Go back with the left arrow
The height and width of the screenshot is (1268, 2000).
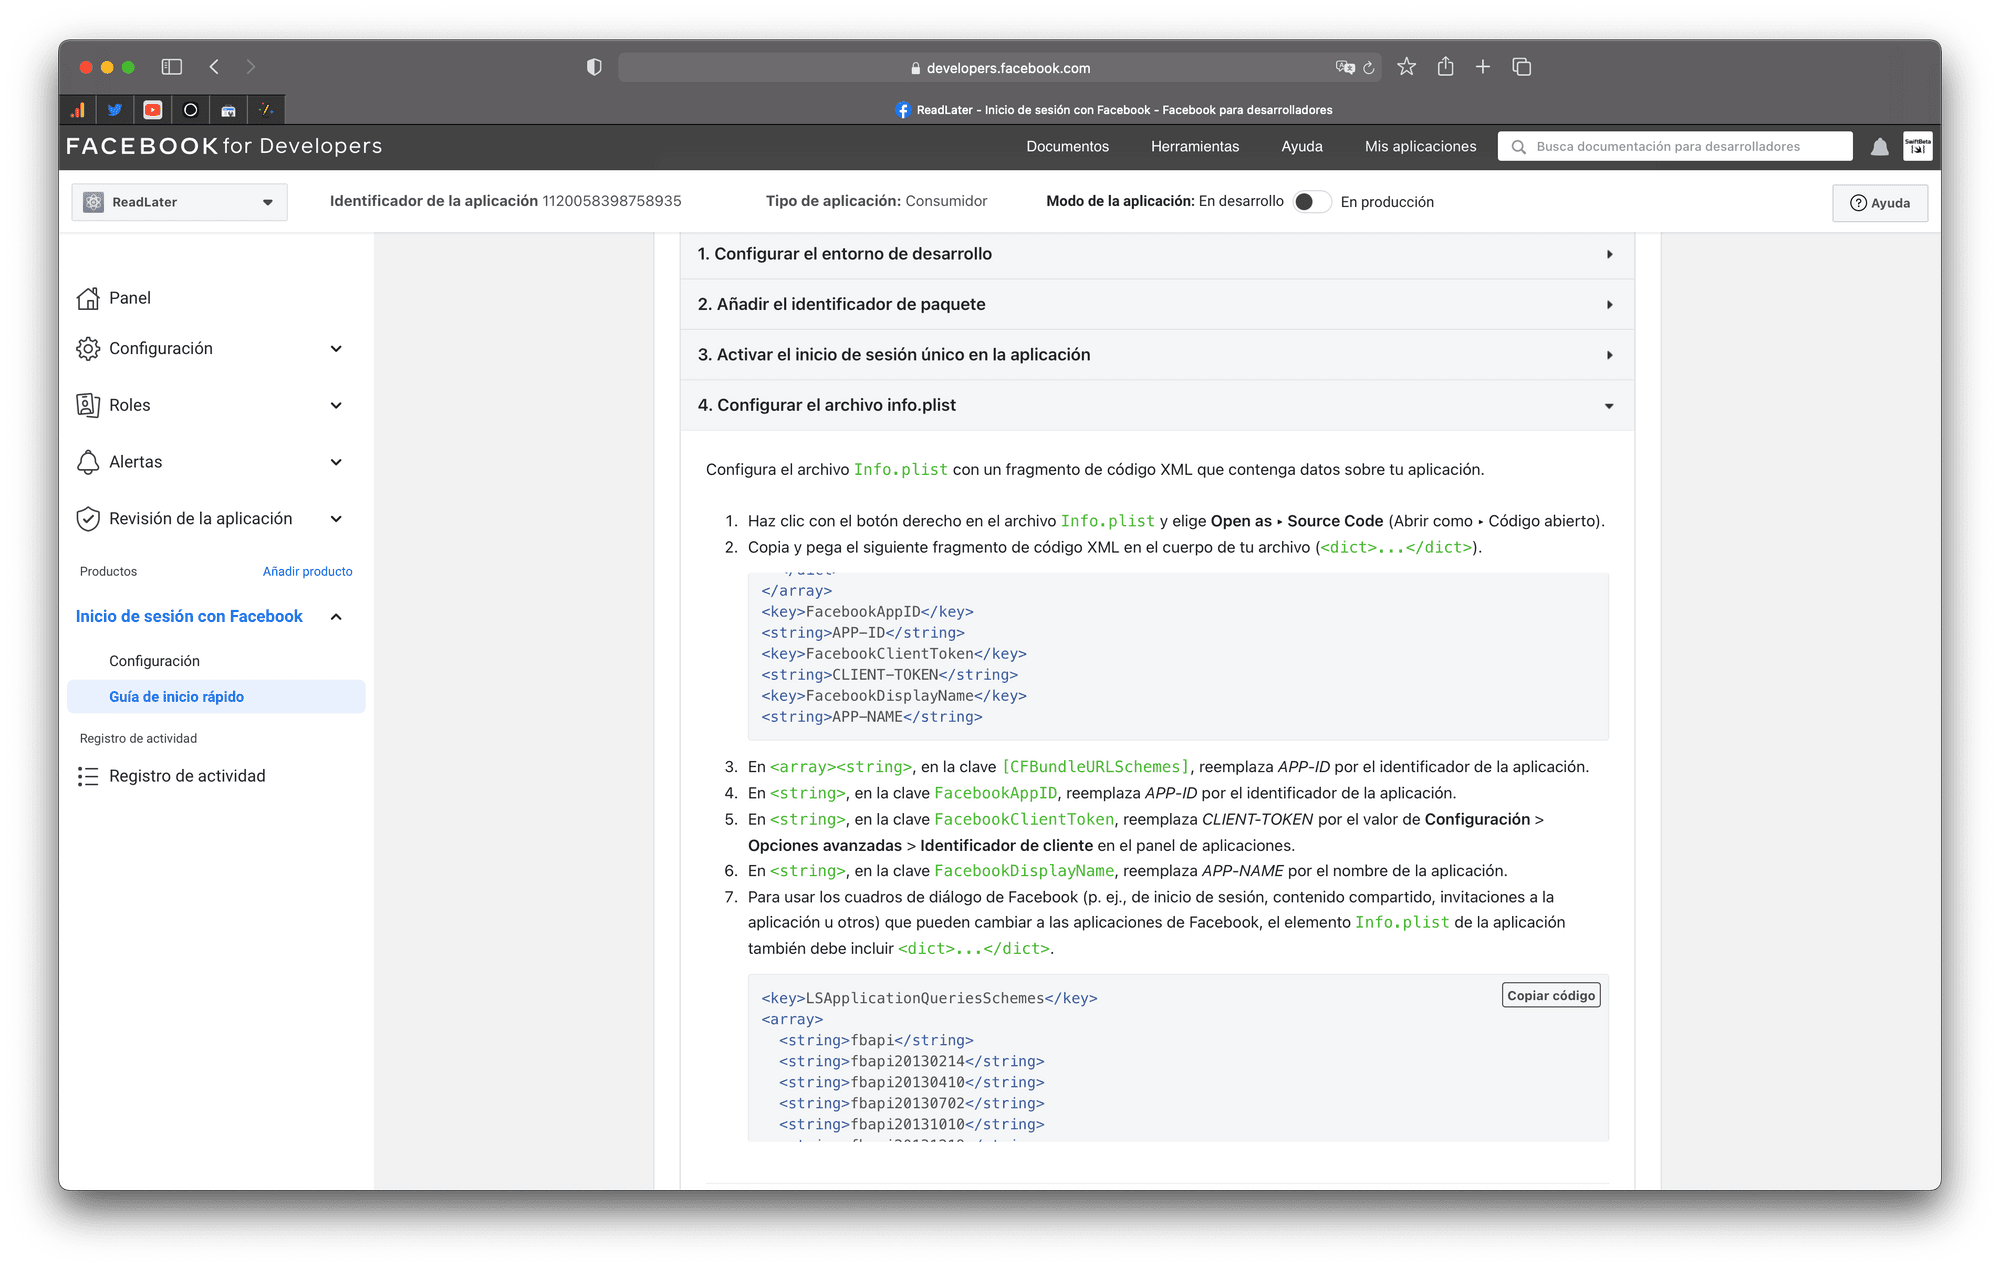click(x=214, y=67)
